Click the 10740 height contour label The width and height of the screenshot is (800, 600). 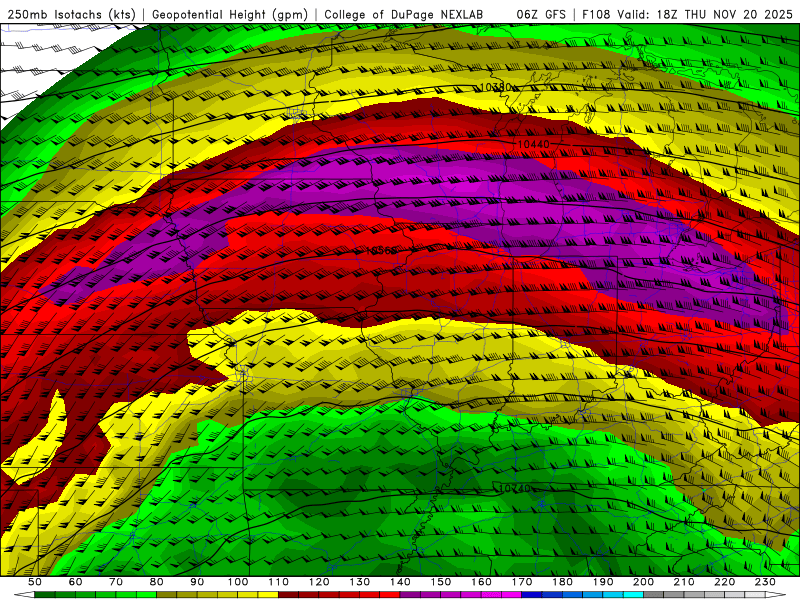[514, 488]
